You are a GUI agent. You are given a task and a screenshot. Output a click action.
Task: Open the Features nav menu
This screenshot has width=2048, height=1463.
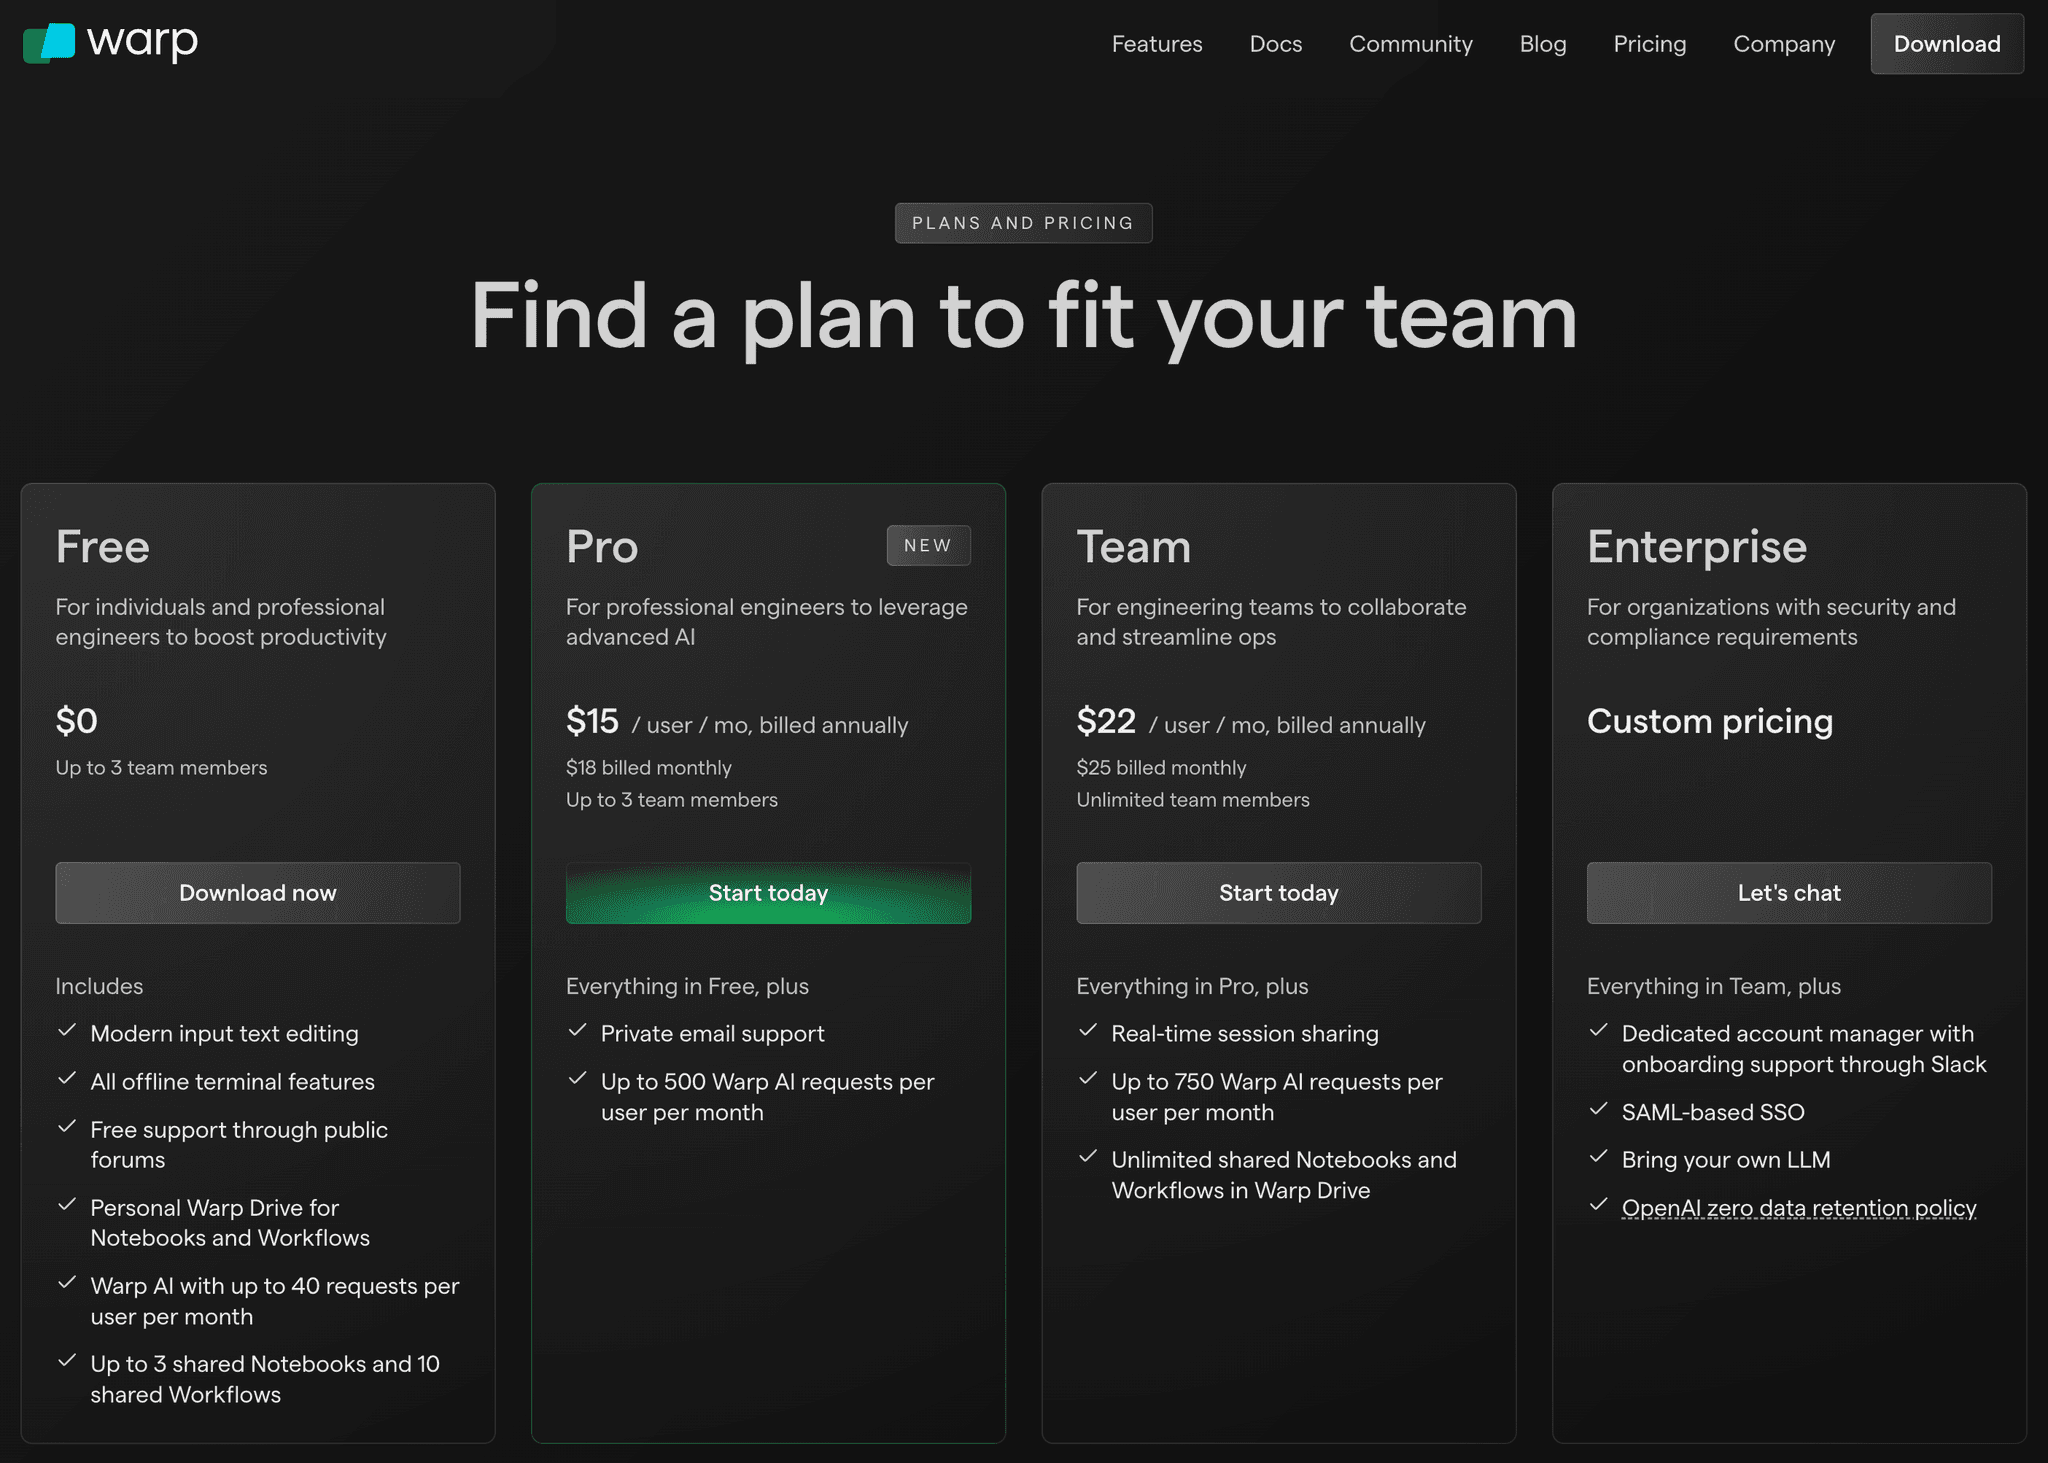click(x=1157, y=44)
